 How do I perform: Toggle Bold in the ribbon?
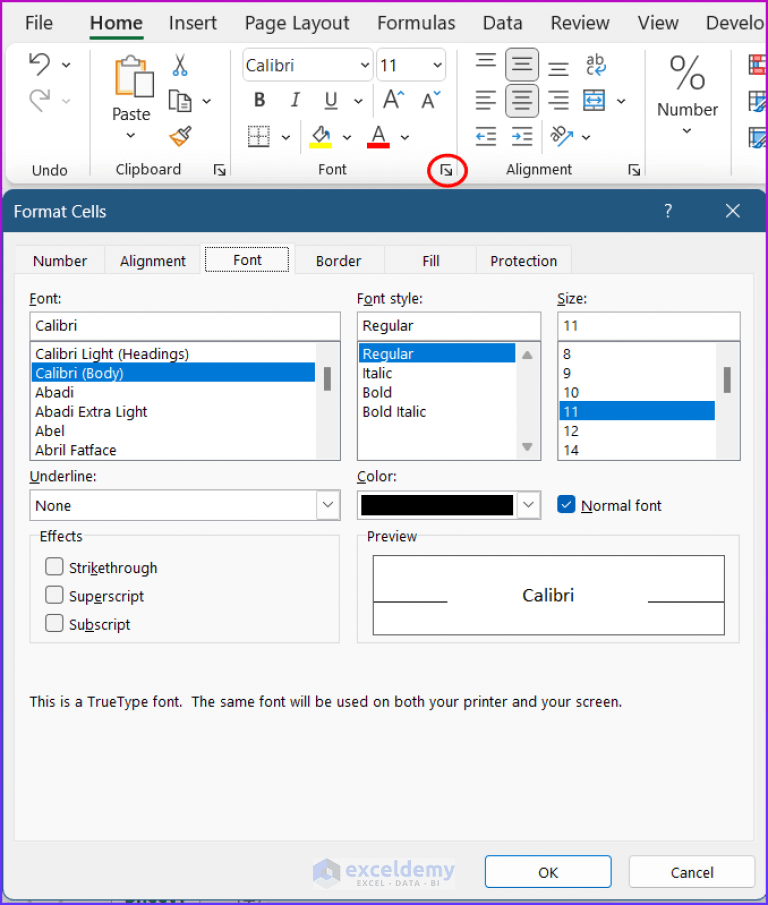260,100
